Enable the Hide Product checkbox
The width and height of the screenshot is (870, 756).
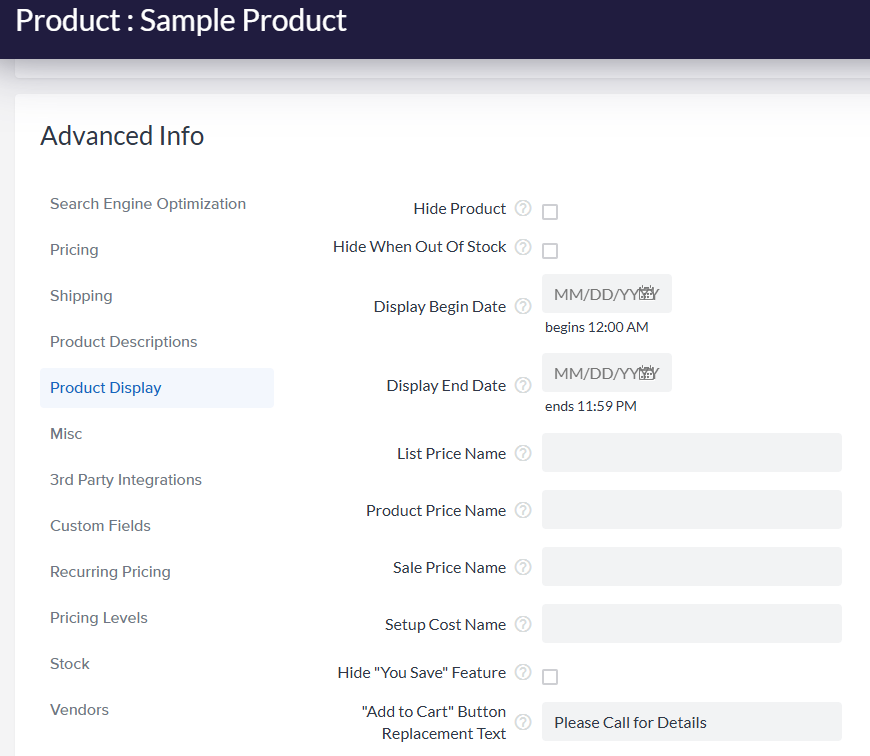(549, 211)
